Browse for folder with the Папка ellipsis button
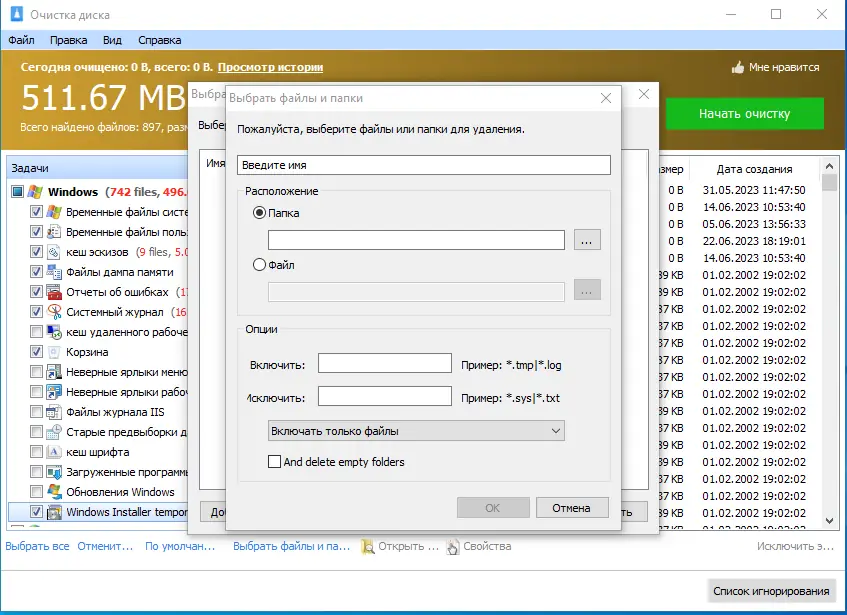847x615 pixels. [x=587, y=240]
